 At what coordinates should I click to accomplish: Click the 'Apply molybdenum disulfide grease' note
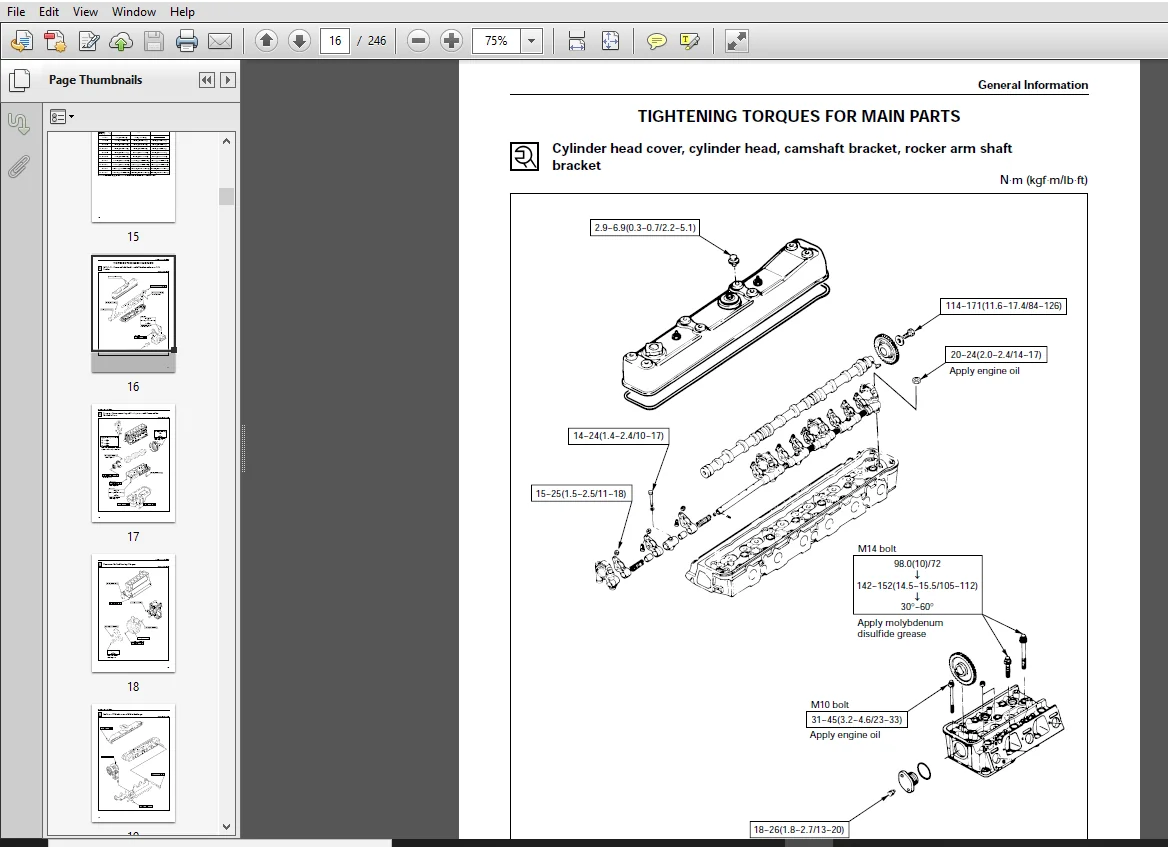pyautogui.click(x=900, y=628)
